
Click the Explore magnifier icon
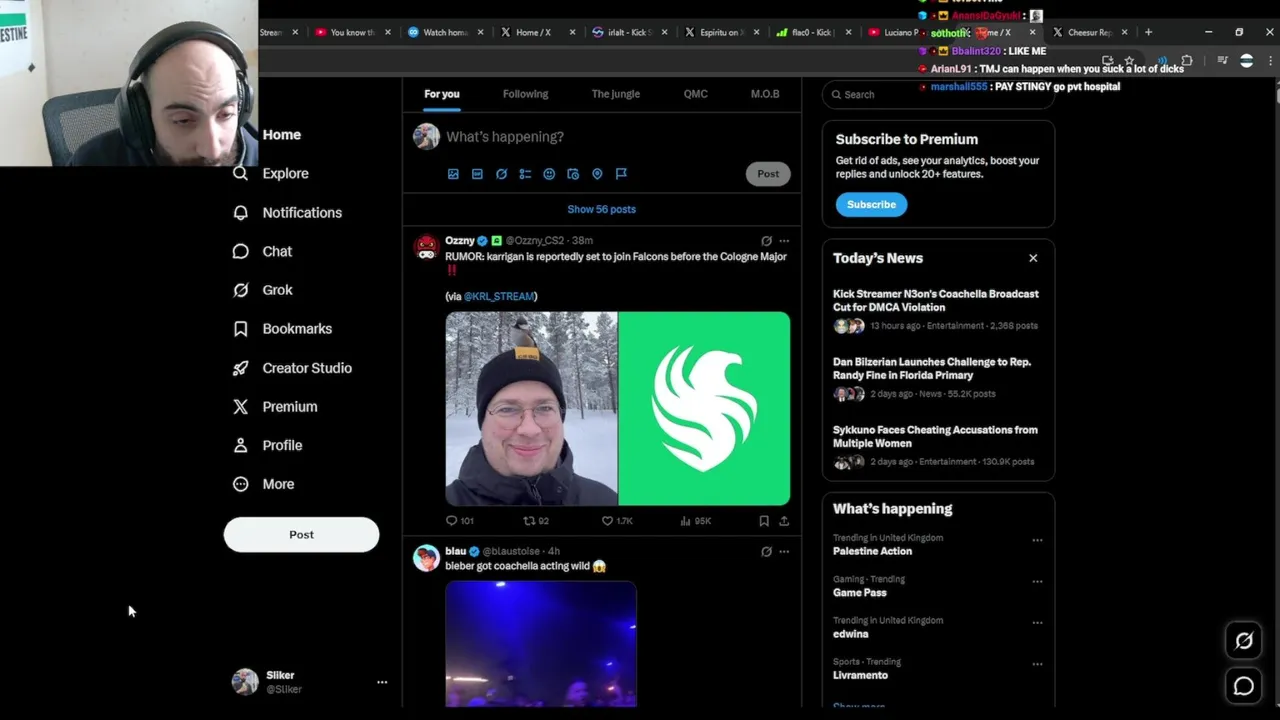240,173
